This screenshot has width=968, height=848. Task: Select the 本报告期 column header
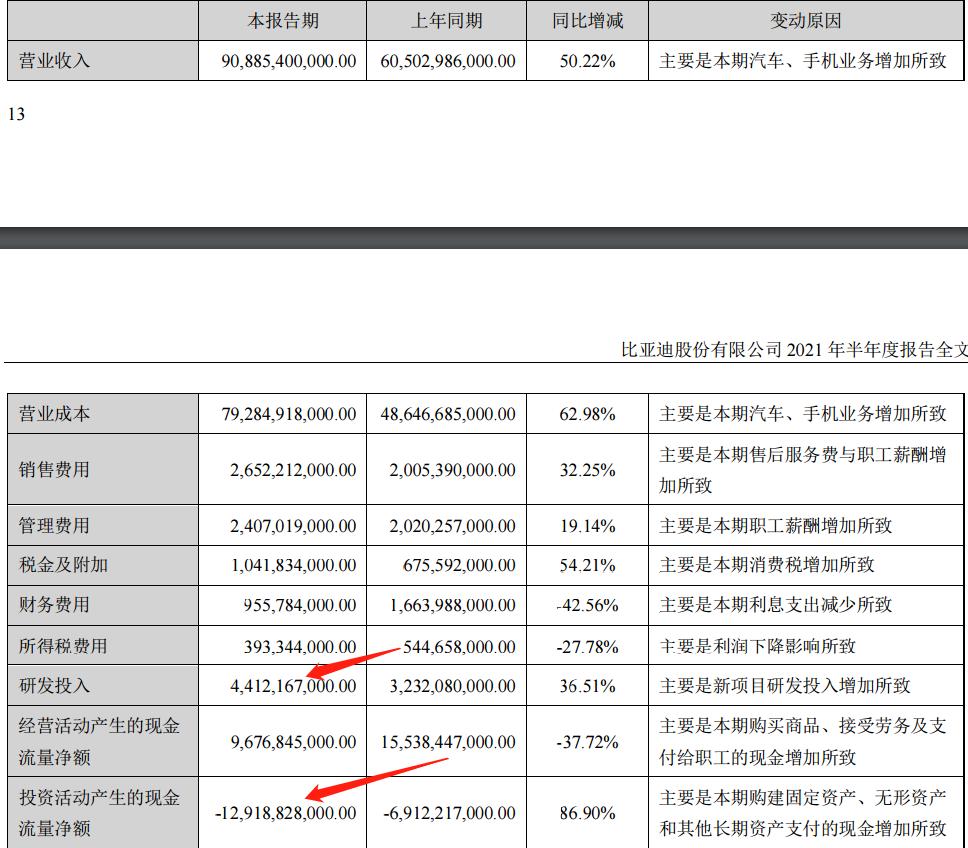coord(281,18)
